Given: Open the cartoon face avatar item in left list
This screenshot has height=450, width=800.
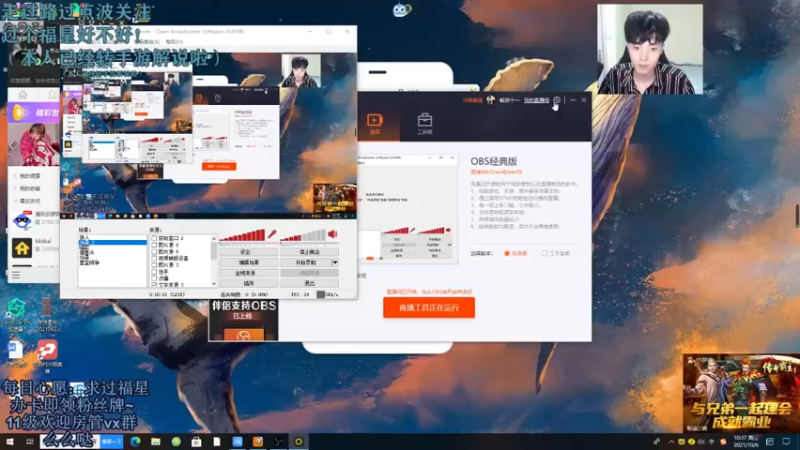Looking at the screenshot, I should [22, 221].
